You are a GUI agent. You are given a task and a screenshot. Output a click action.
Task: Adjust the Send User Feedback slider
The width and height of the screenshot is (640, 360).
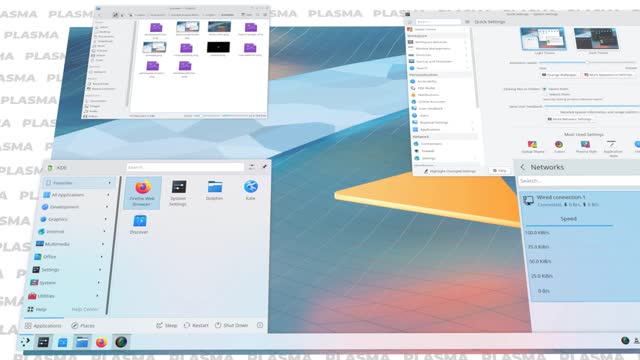[x=592, y=106]
